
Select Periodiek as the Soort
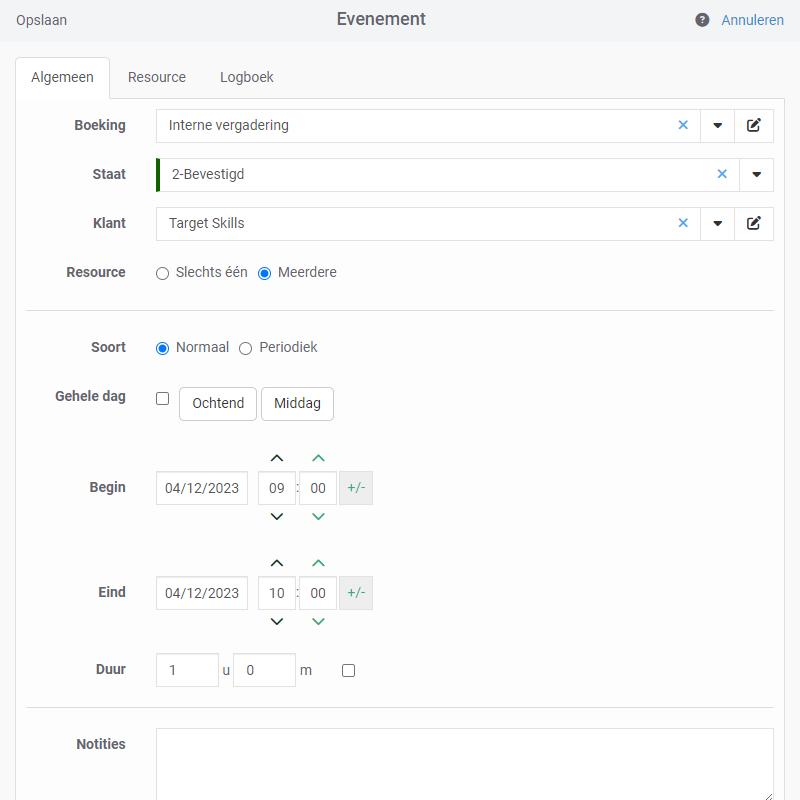246,348
